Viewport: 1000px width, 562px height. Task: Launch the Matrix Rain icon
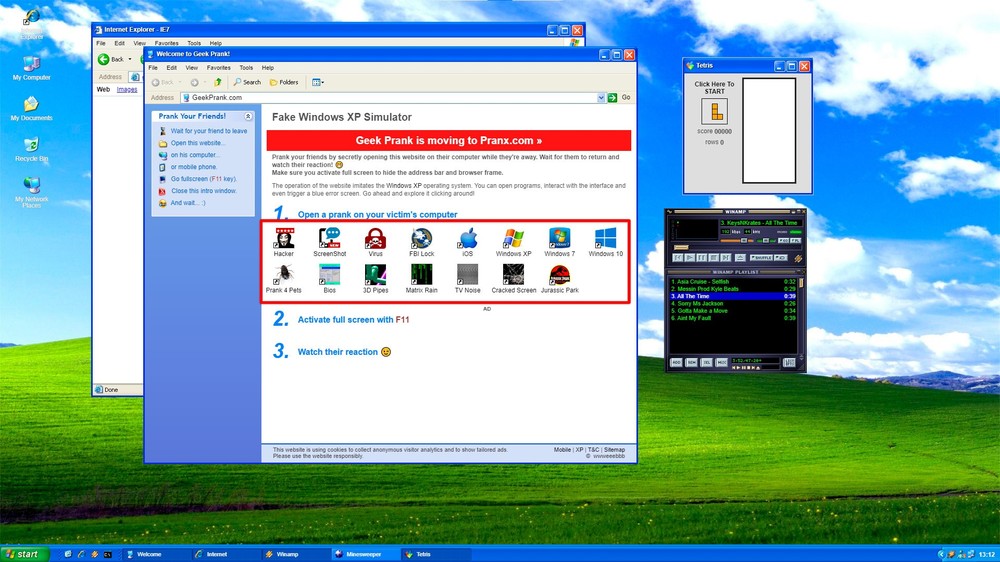point(422,279)
